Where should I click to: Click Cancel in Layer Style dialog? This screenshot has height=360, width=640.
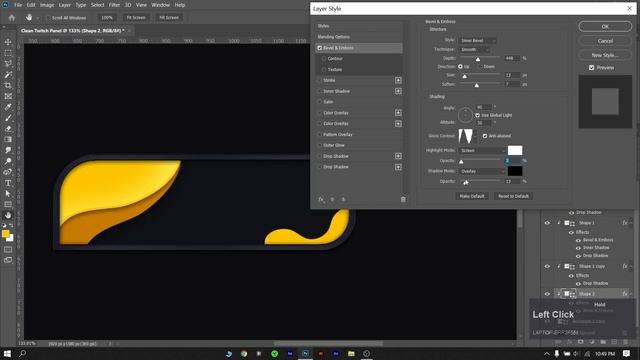click(605, 41)
